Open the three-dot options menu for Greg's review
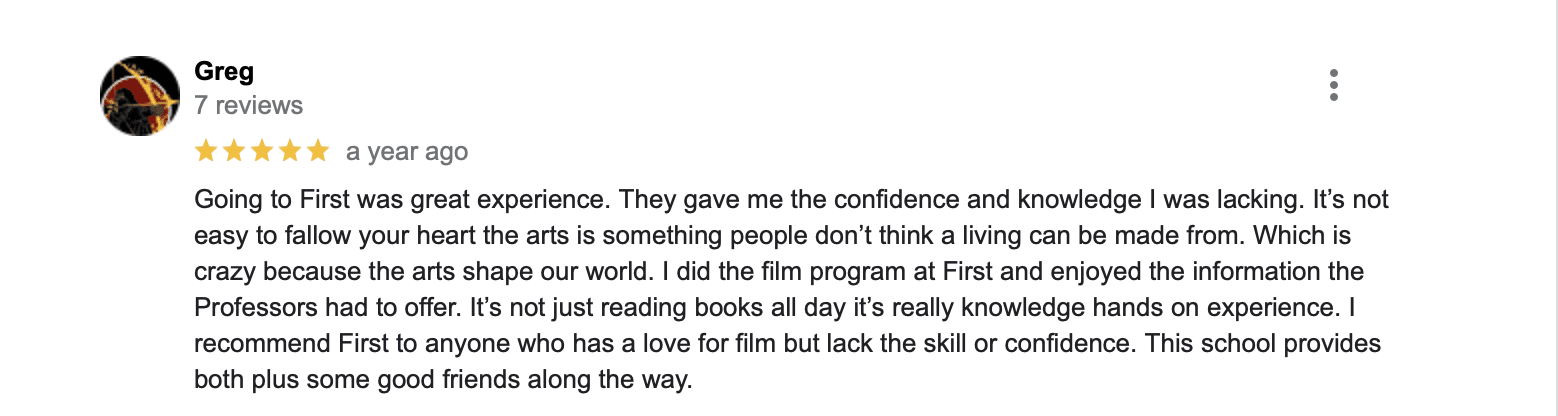 click(1333, 86)
